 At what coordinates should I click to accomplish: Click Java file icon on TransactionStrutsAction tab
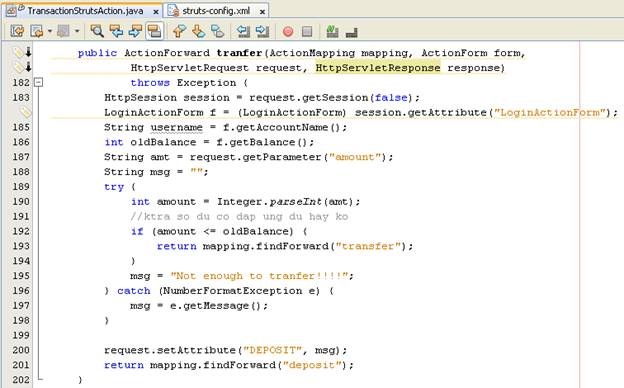[x=13, y=10]
